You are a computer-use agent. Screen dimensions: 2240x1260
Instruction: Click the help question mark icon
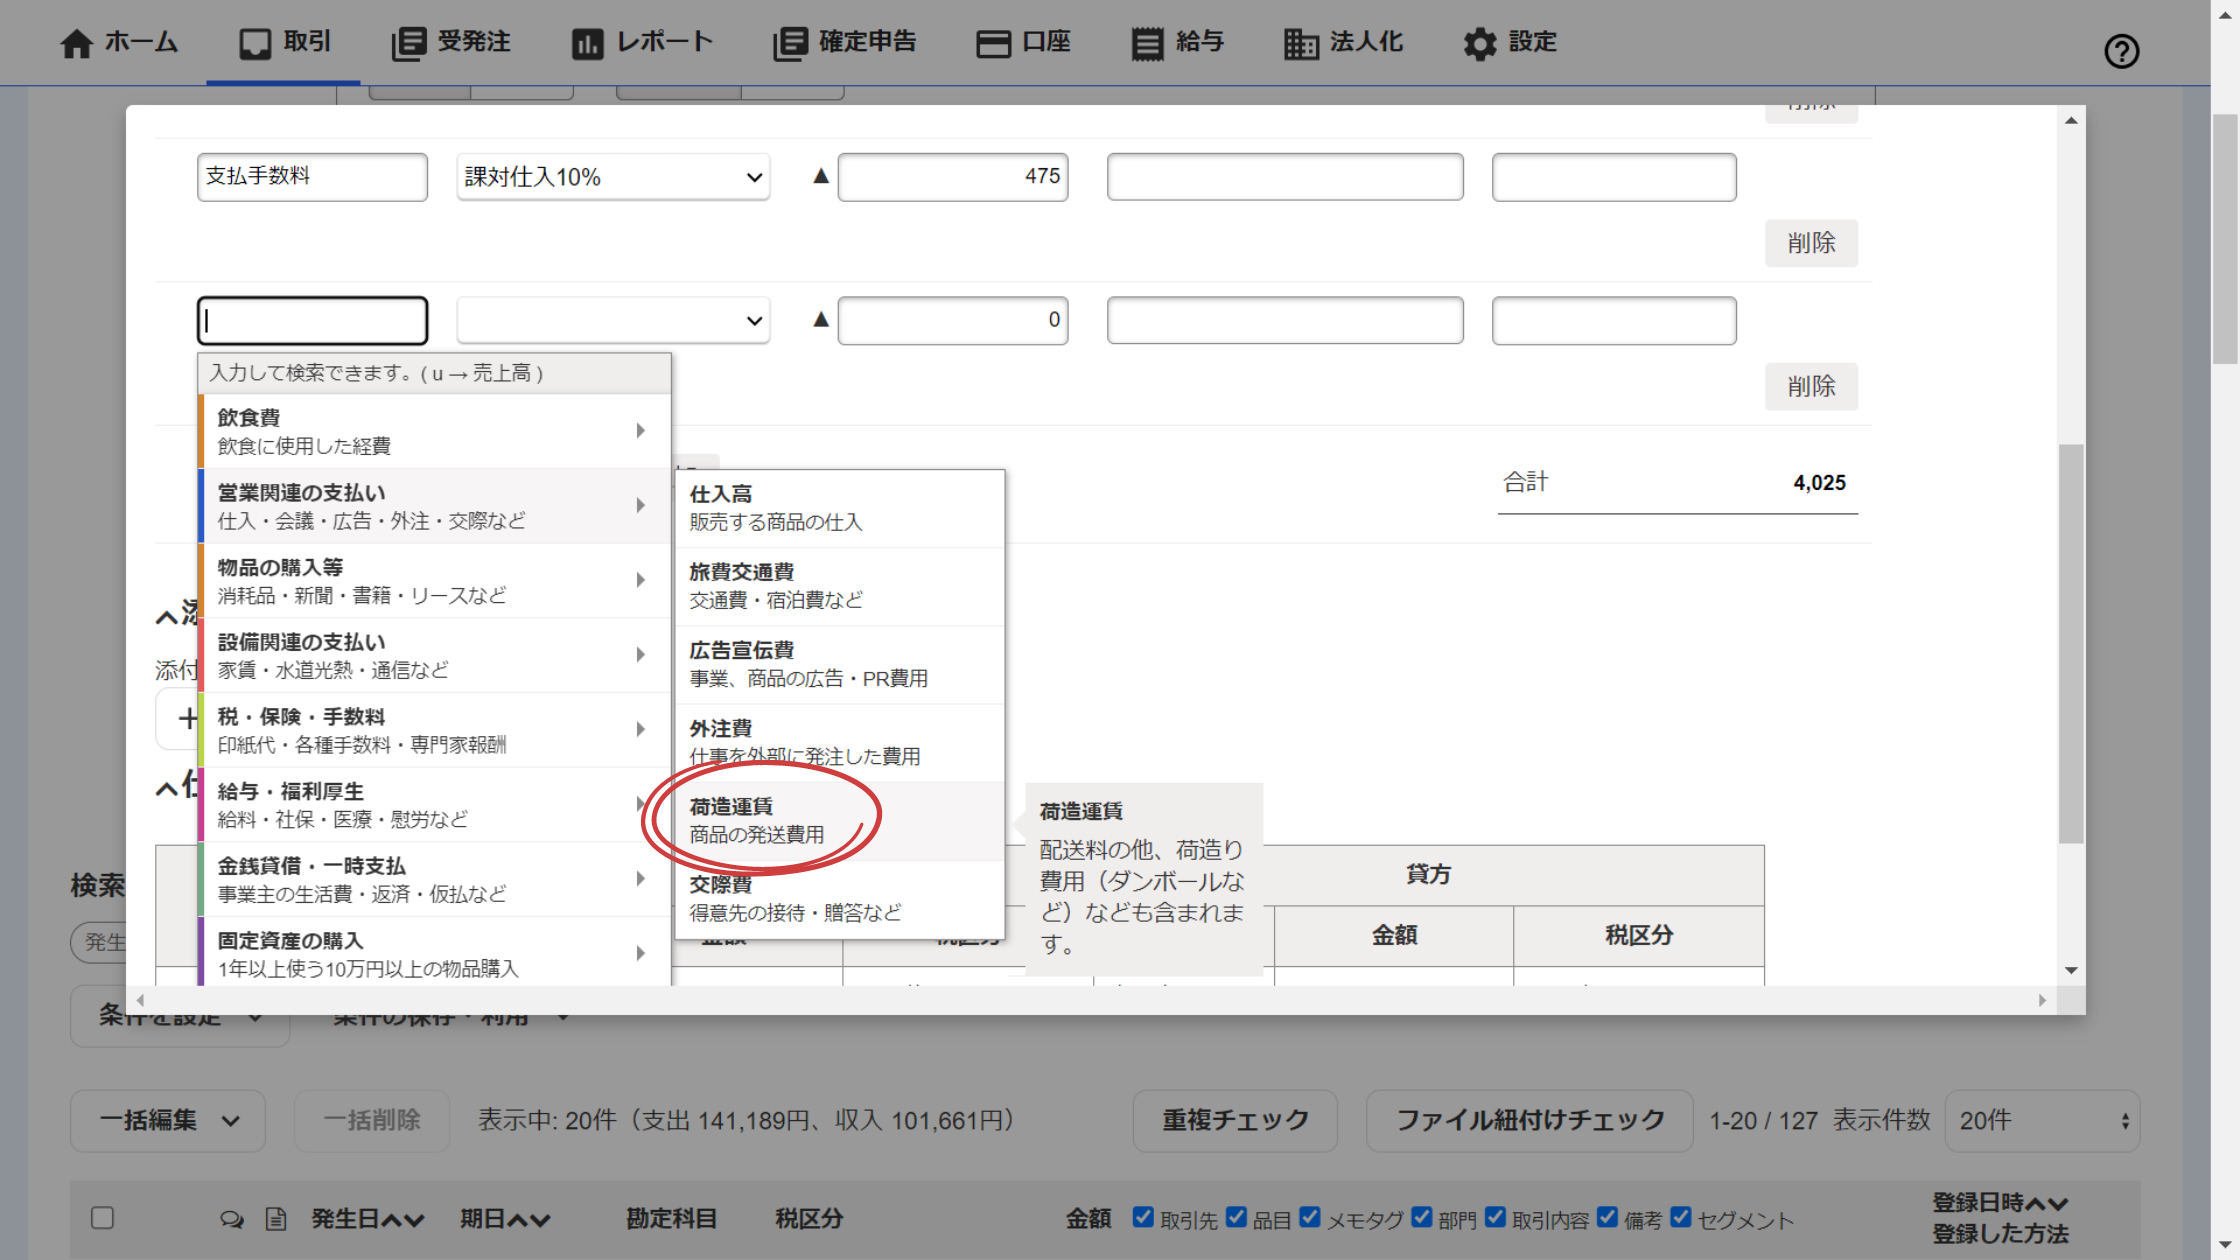tap(2121, 51)
